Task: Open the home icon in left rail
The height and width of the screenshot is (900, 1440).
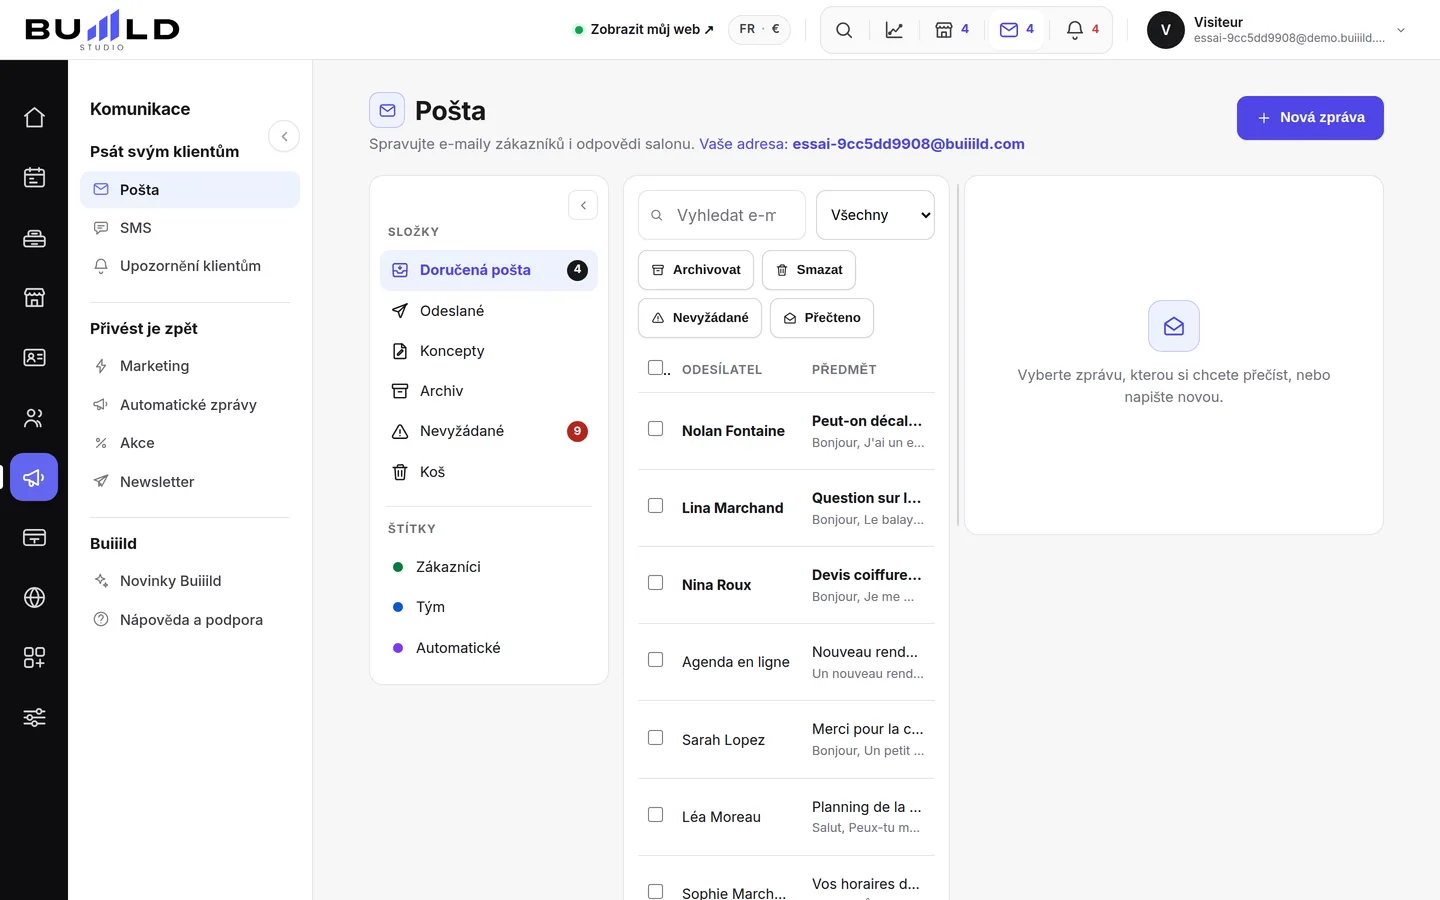Action: [34, 117]
